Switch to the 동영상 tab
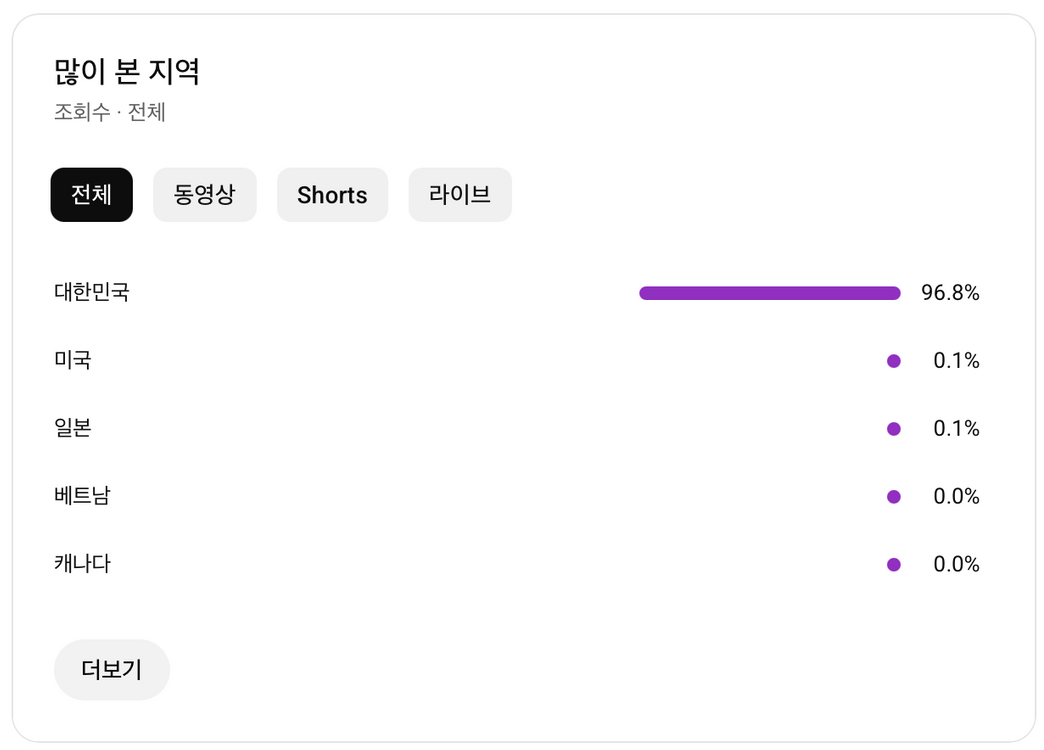The image size is (1044, 750). (x=204, y=195)
